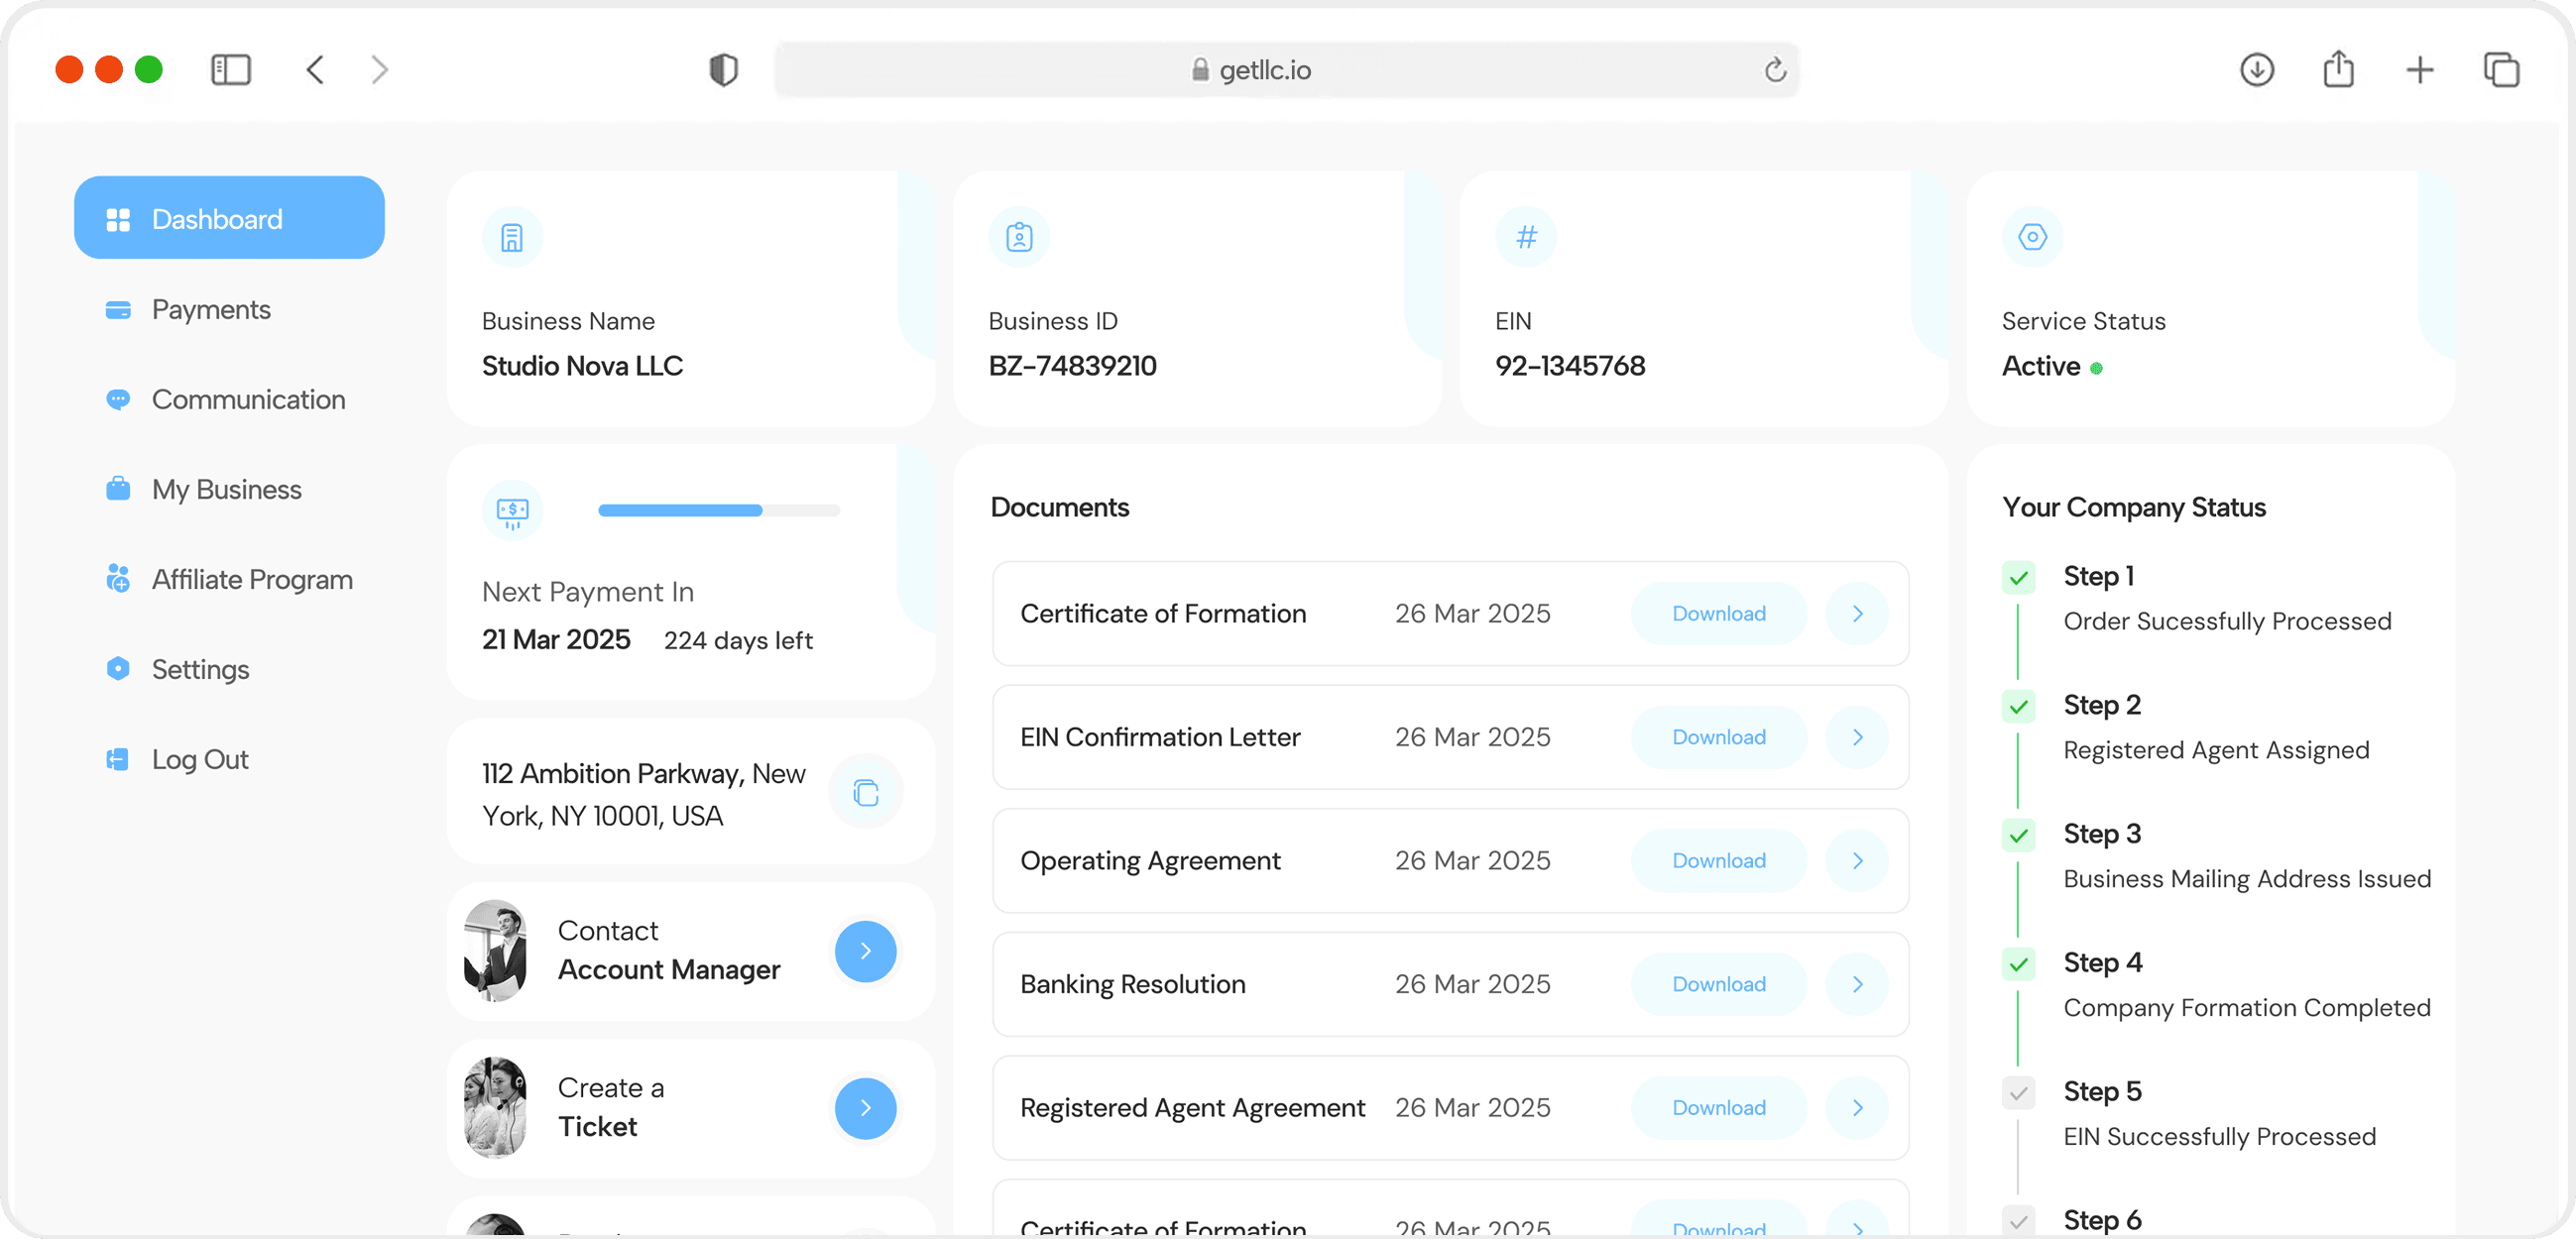Click the Step 1 green checkbox

2019,578
